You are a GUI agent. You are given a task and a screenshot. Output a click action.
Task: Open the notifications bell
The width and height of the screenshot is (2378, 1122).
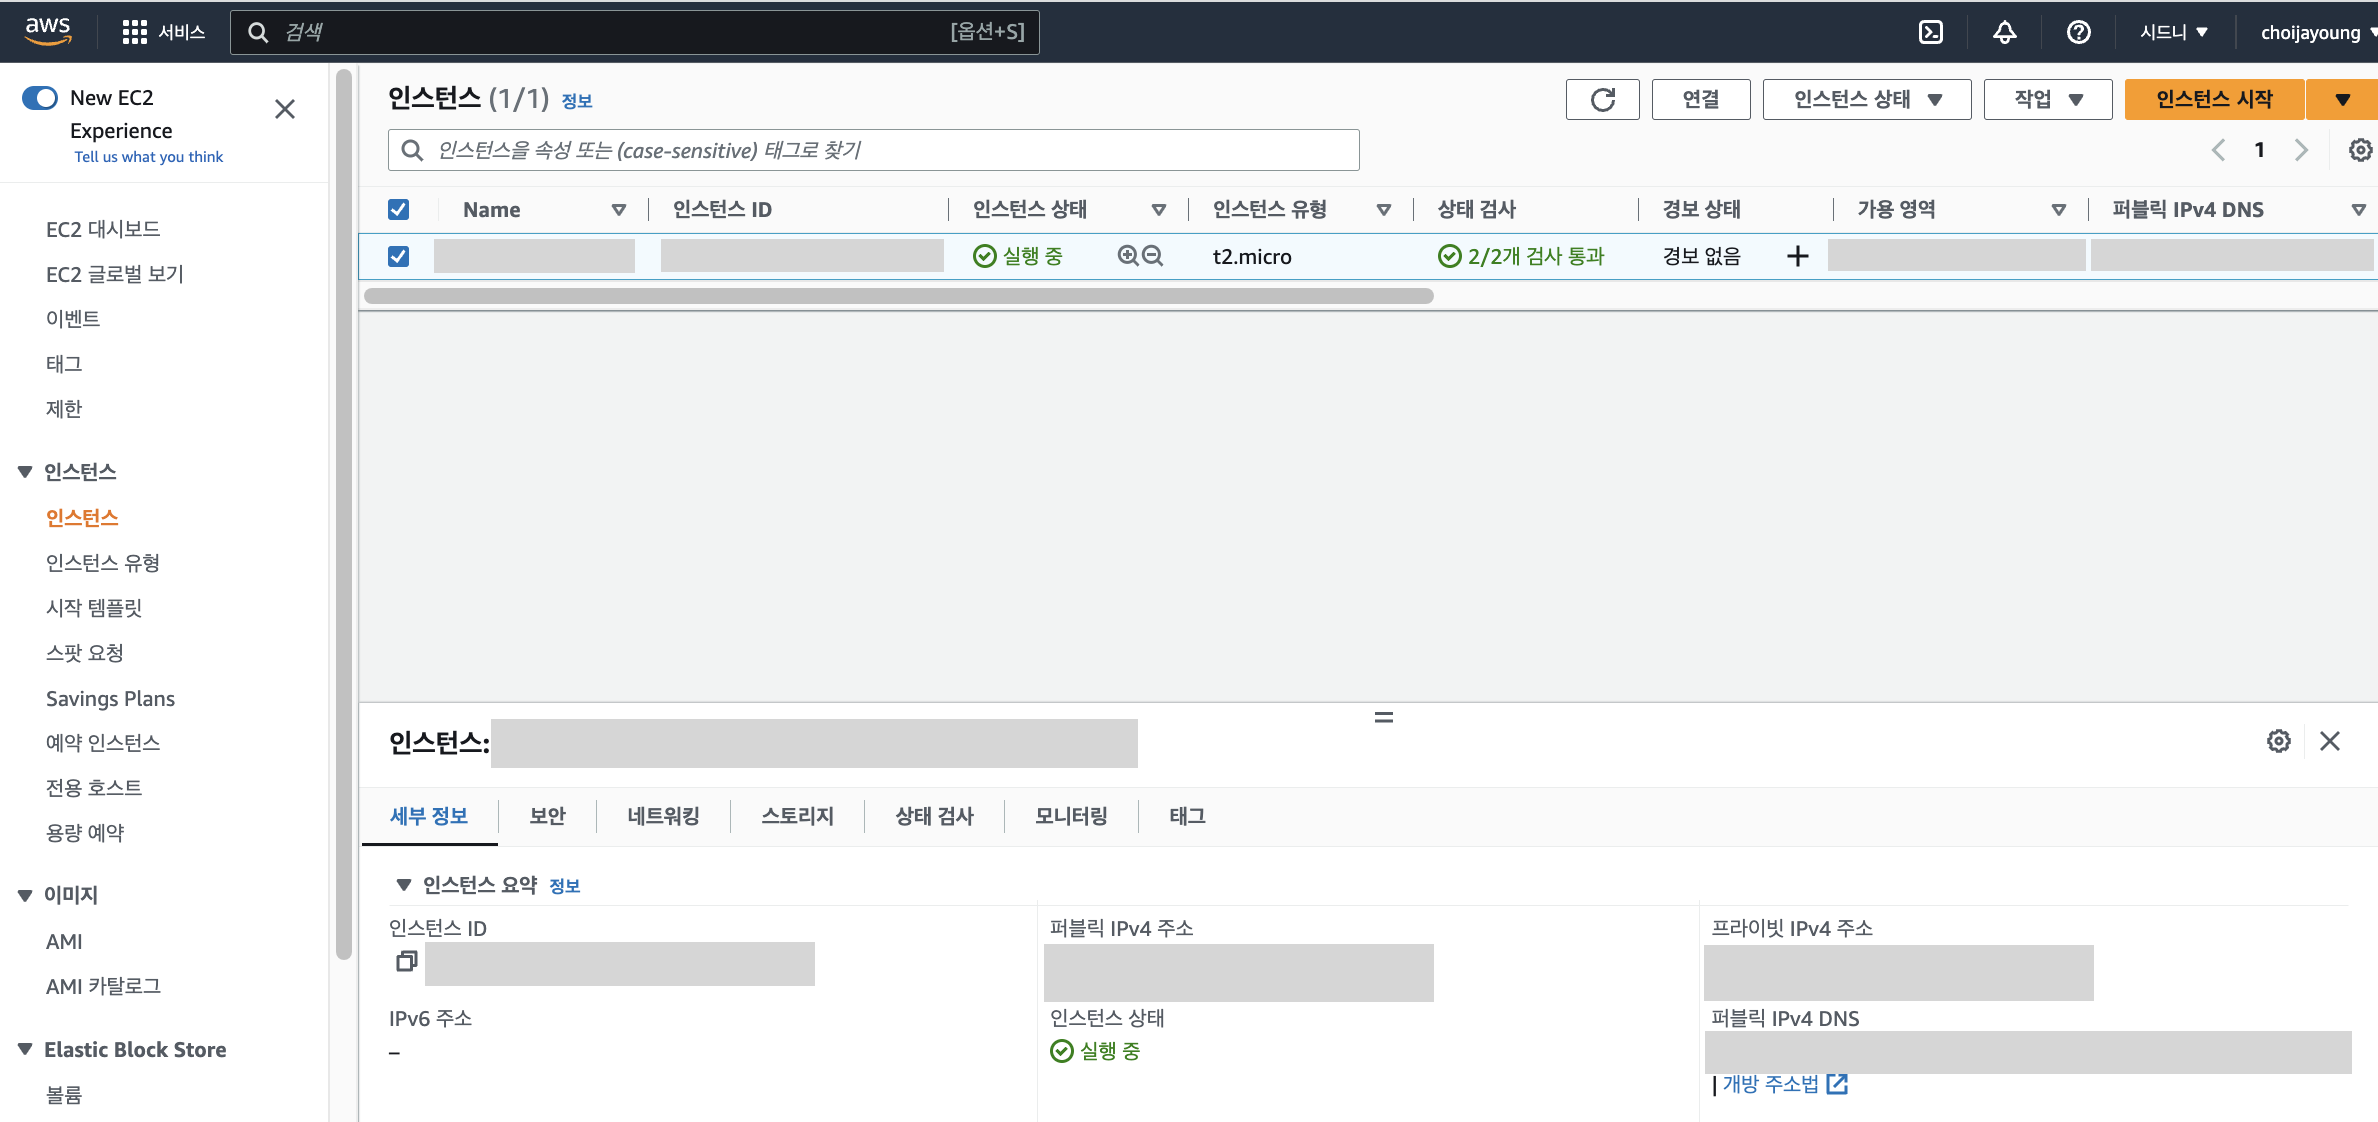pyautogui.click(x=2004, y=32)
